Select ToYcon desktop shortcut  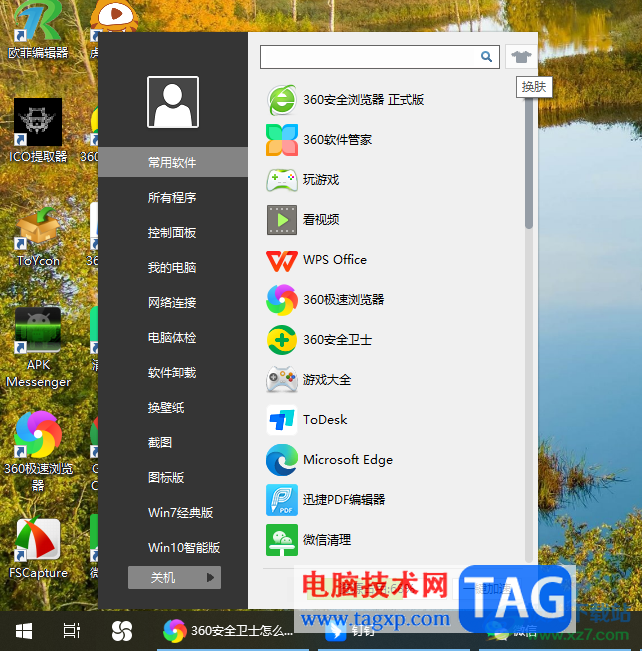point(38,237)
